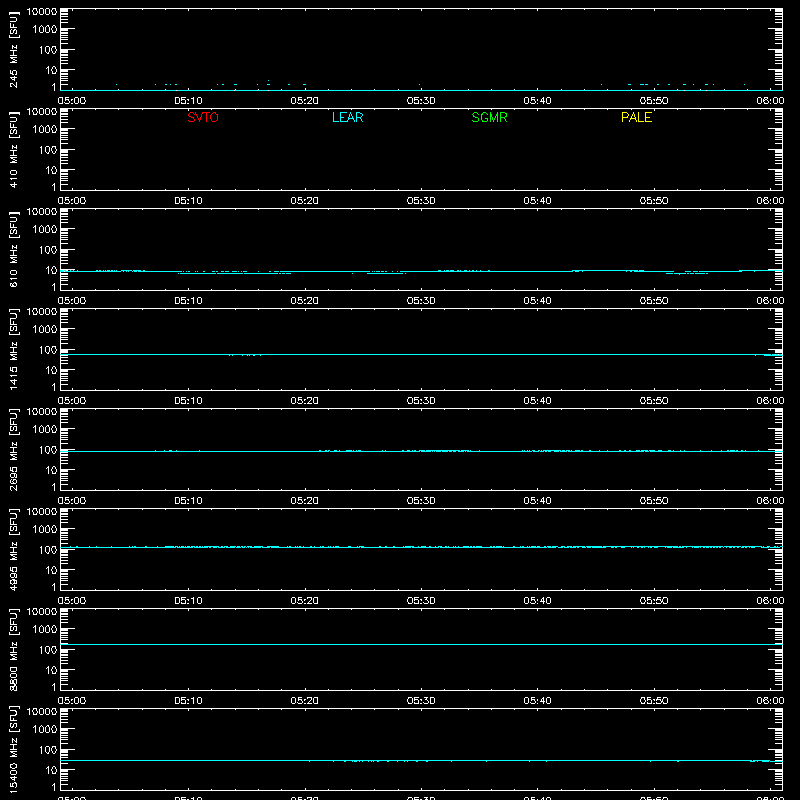This screenshot has width=800, height=800.
Task: Click the 06:00 time label under 1415 MHz plot
Action: click(x=770, y=401)
